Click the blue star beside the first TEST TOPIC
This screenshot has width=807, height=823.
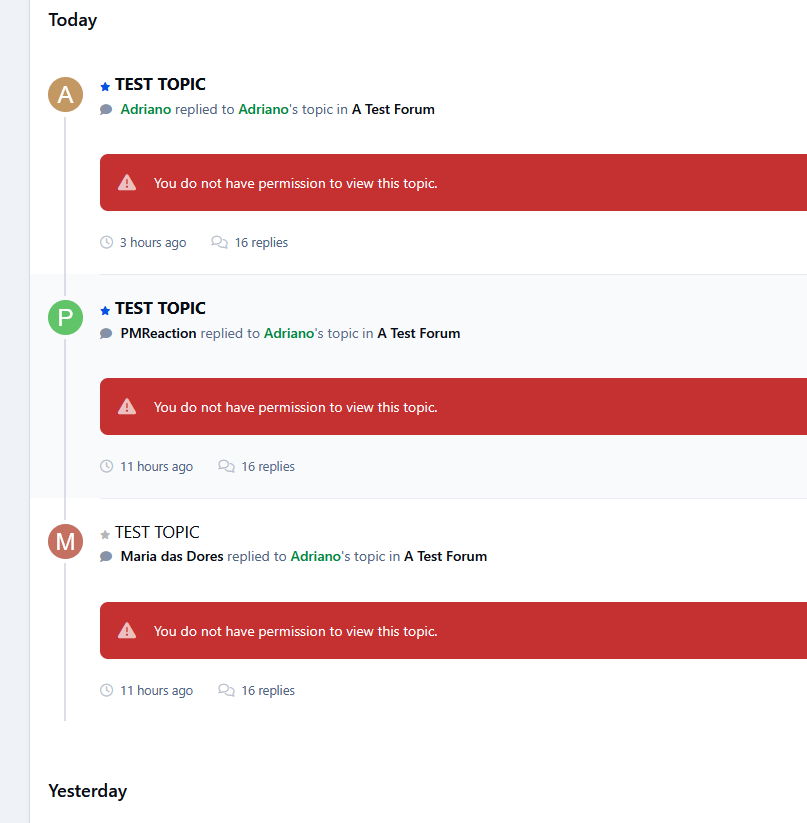tap(105, 87)
